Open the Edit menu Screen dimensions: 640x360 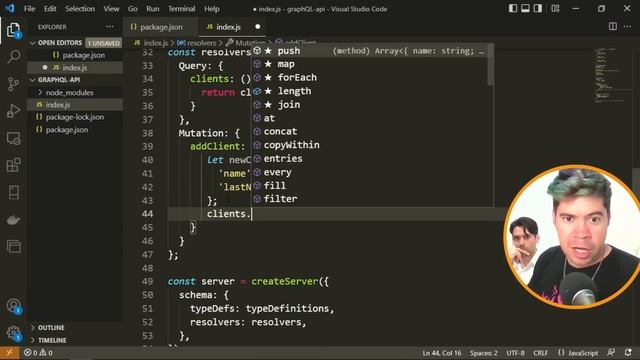[50, 9]
